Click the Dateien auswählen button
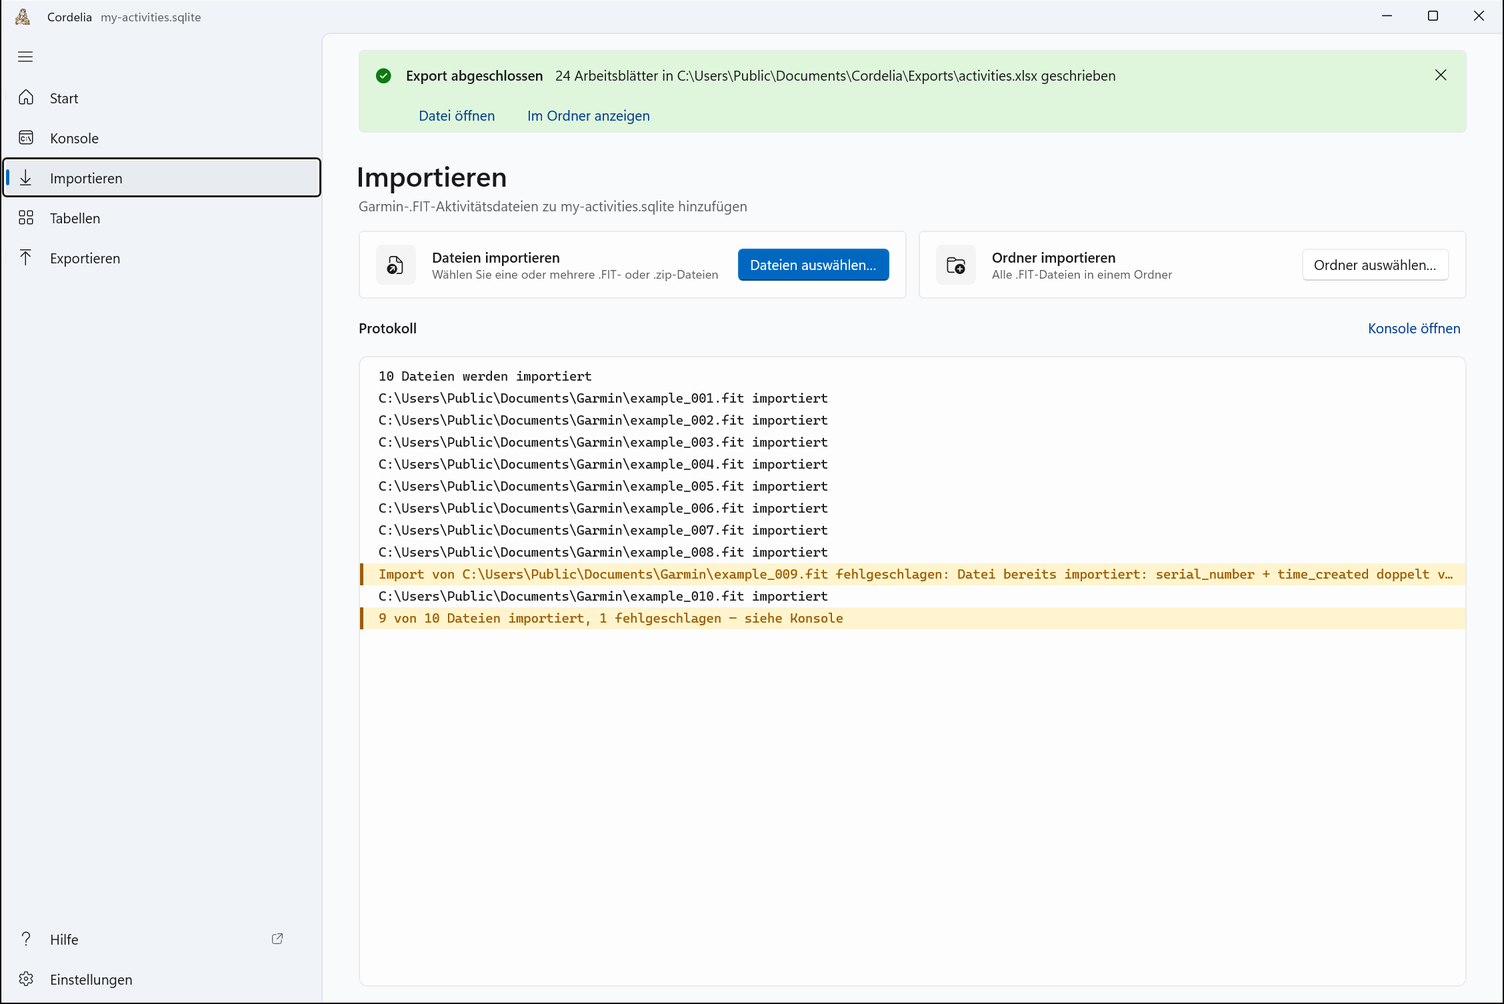The image size is (1504, 1004). [x=813, y=265]
